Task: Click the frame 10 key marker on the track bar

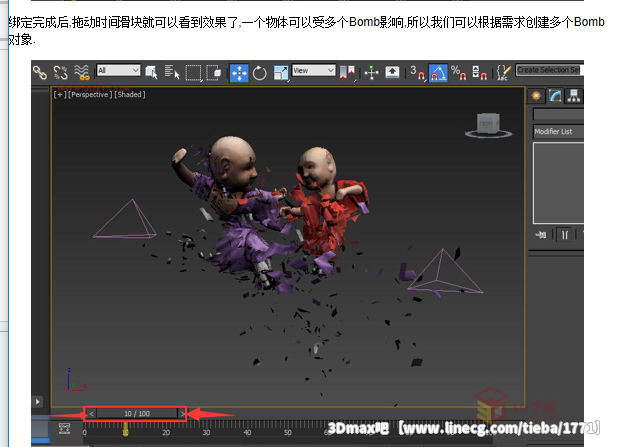Action: (125, 429)
